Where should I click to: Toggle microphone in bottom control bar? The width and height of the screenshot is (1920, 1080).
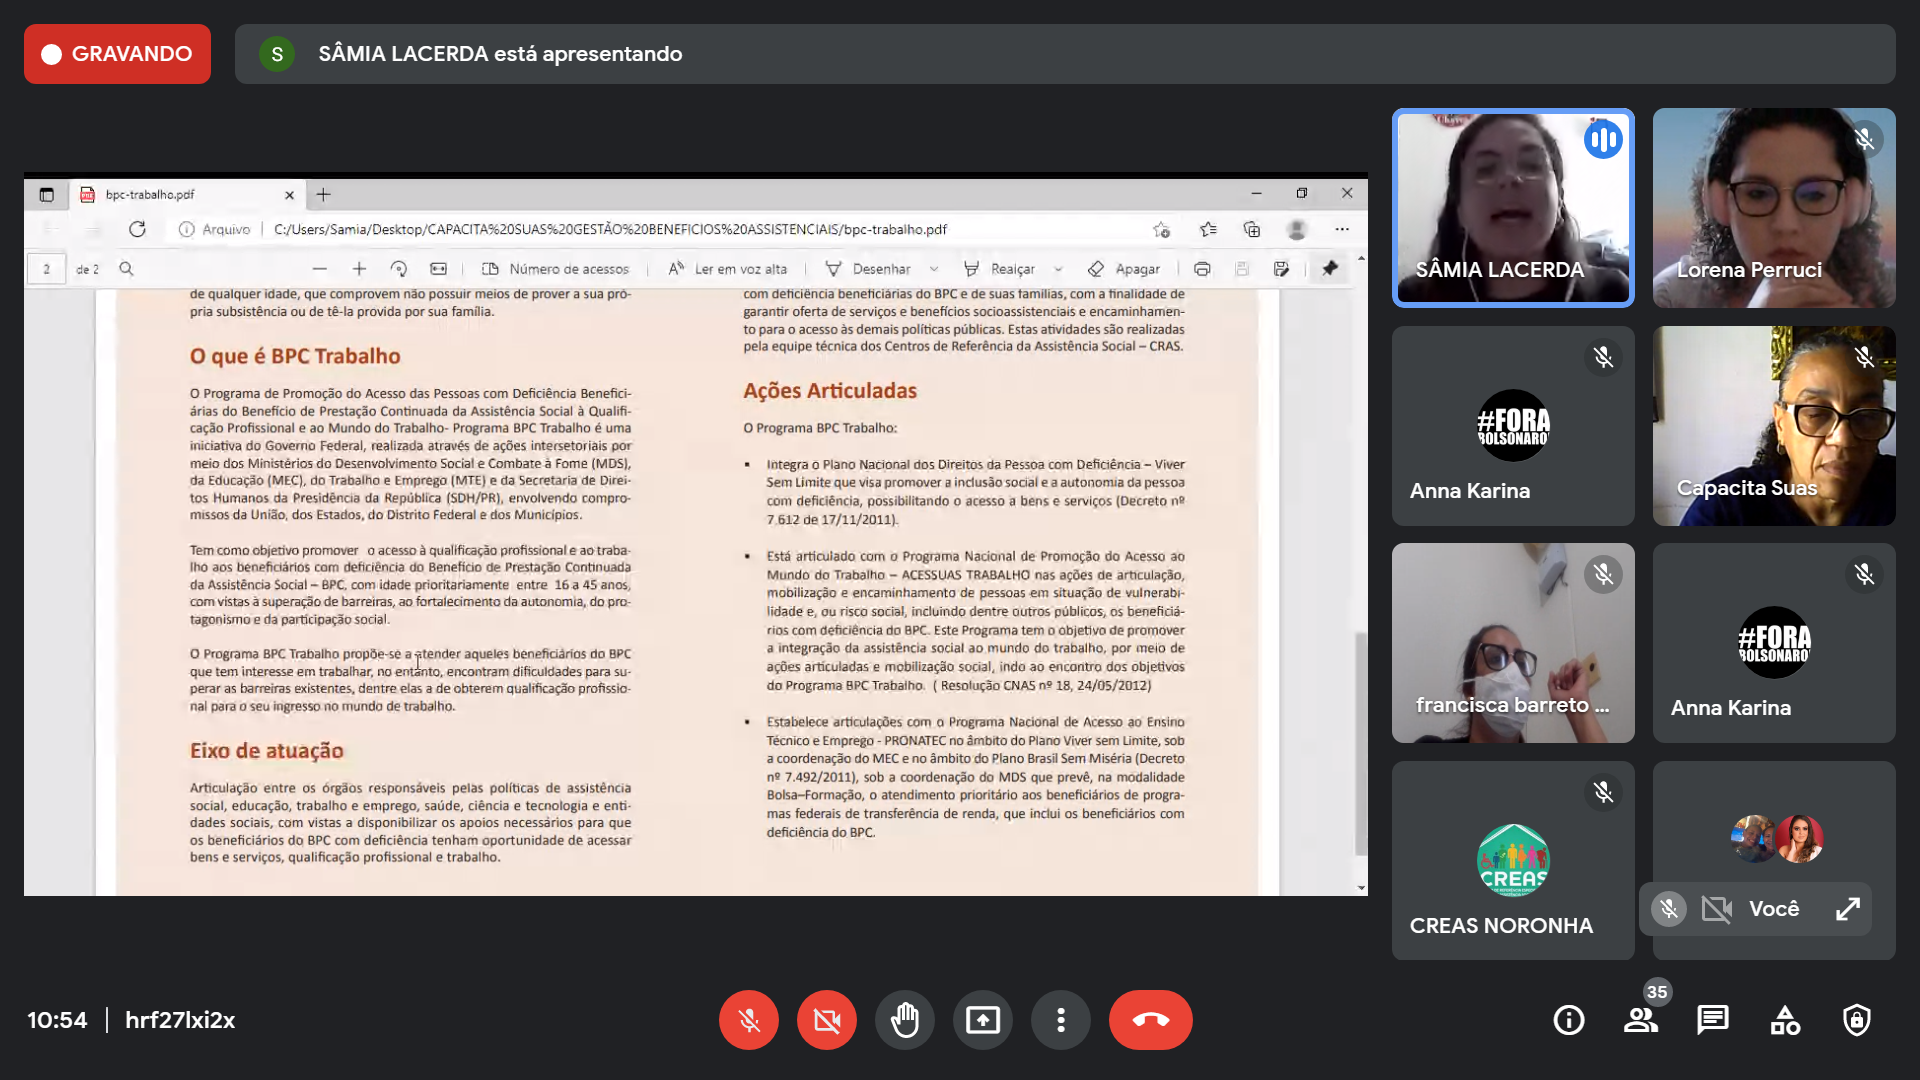pos(749,1020)
